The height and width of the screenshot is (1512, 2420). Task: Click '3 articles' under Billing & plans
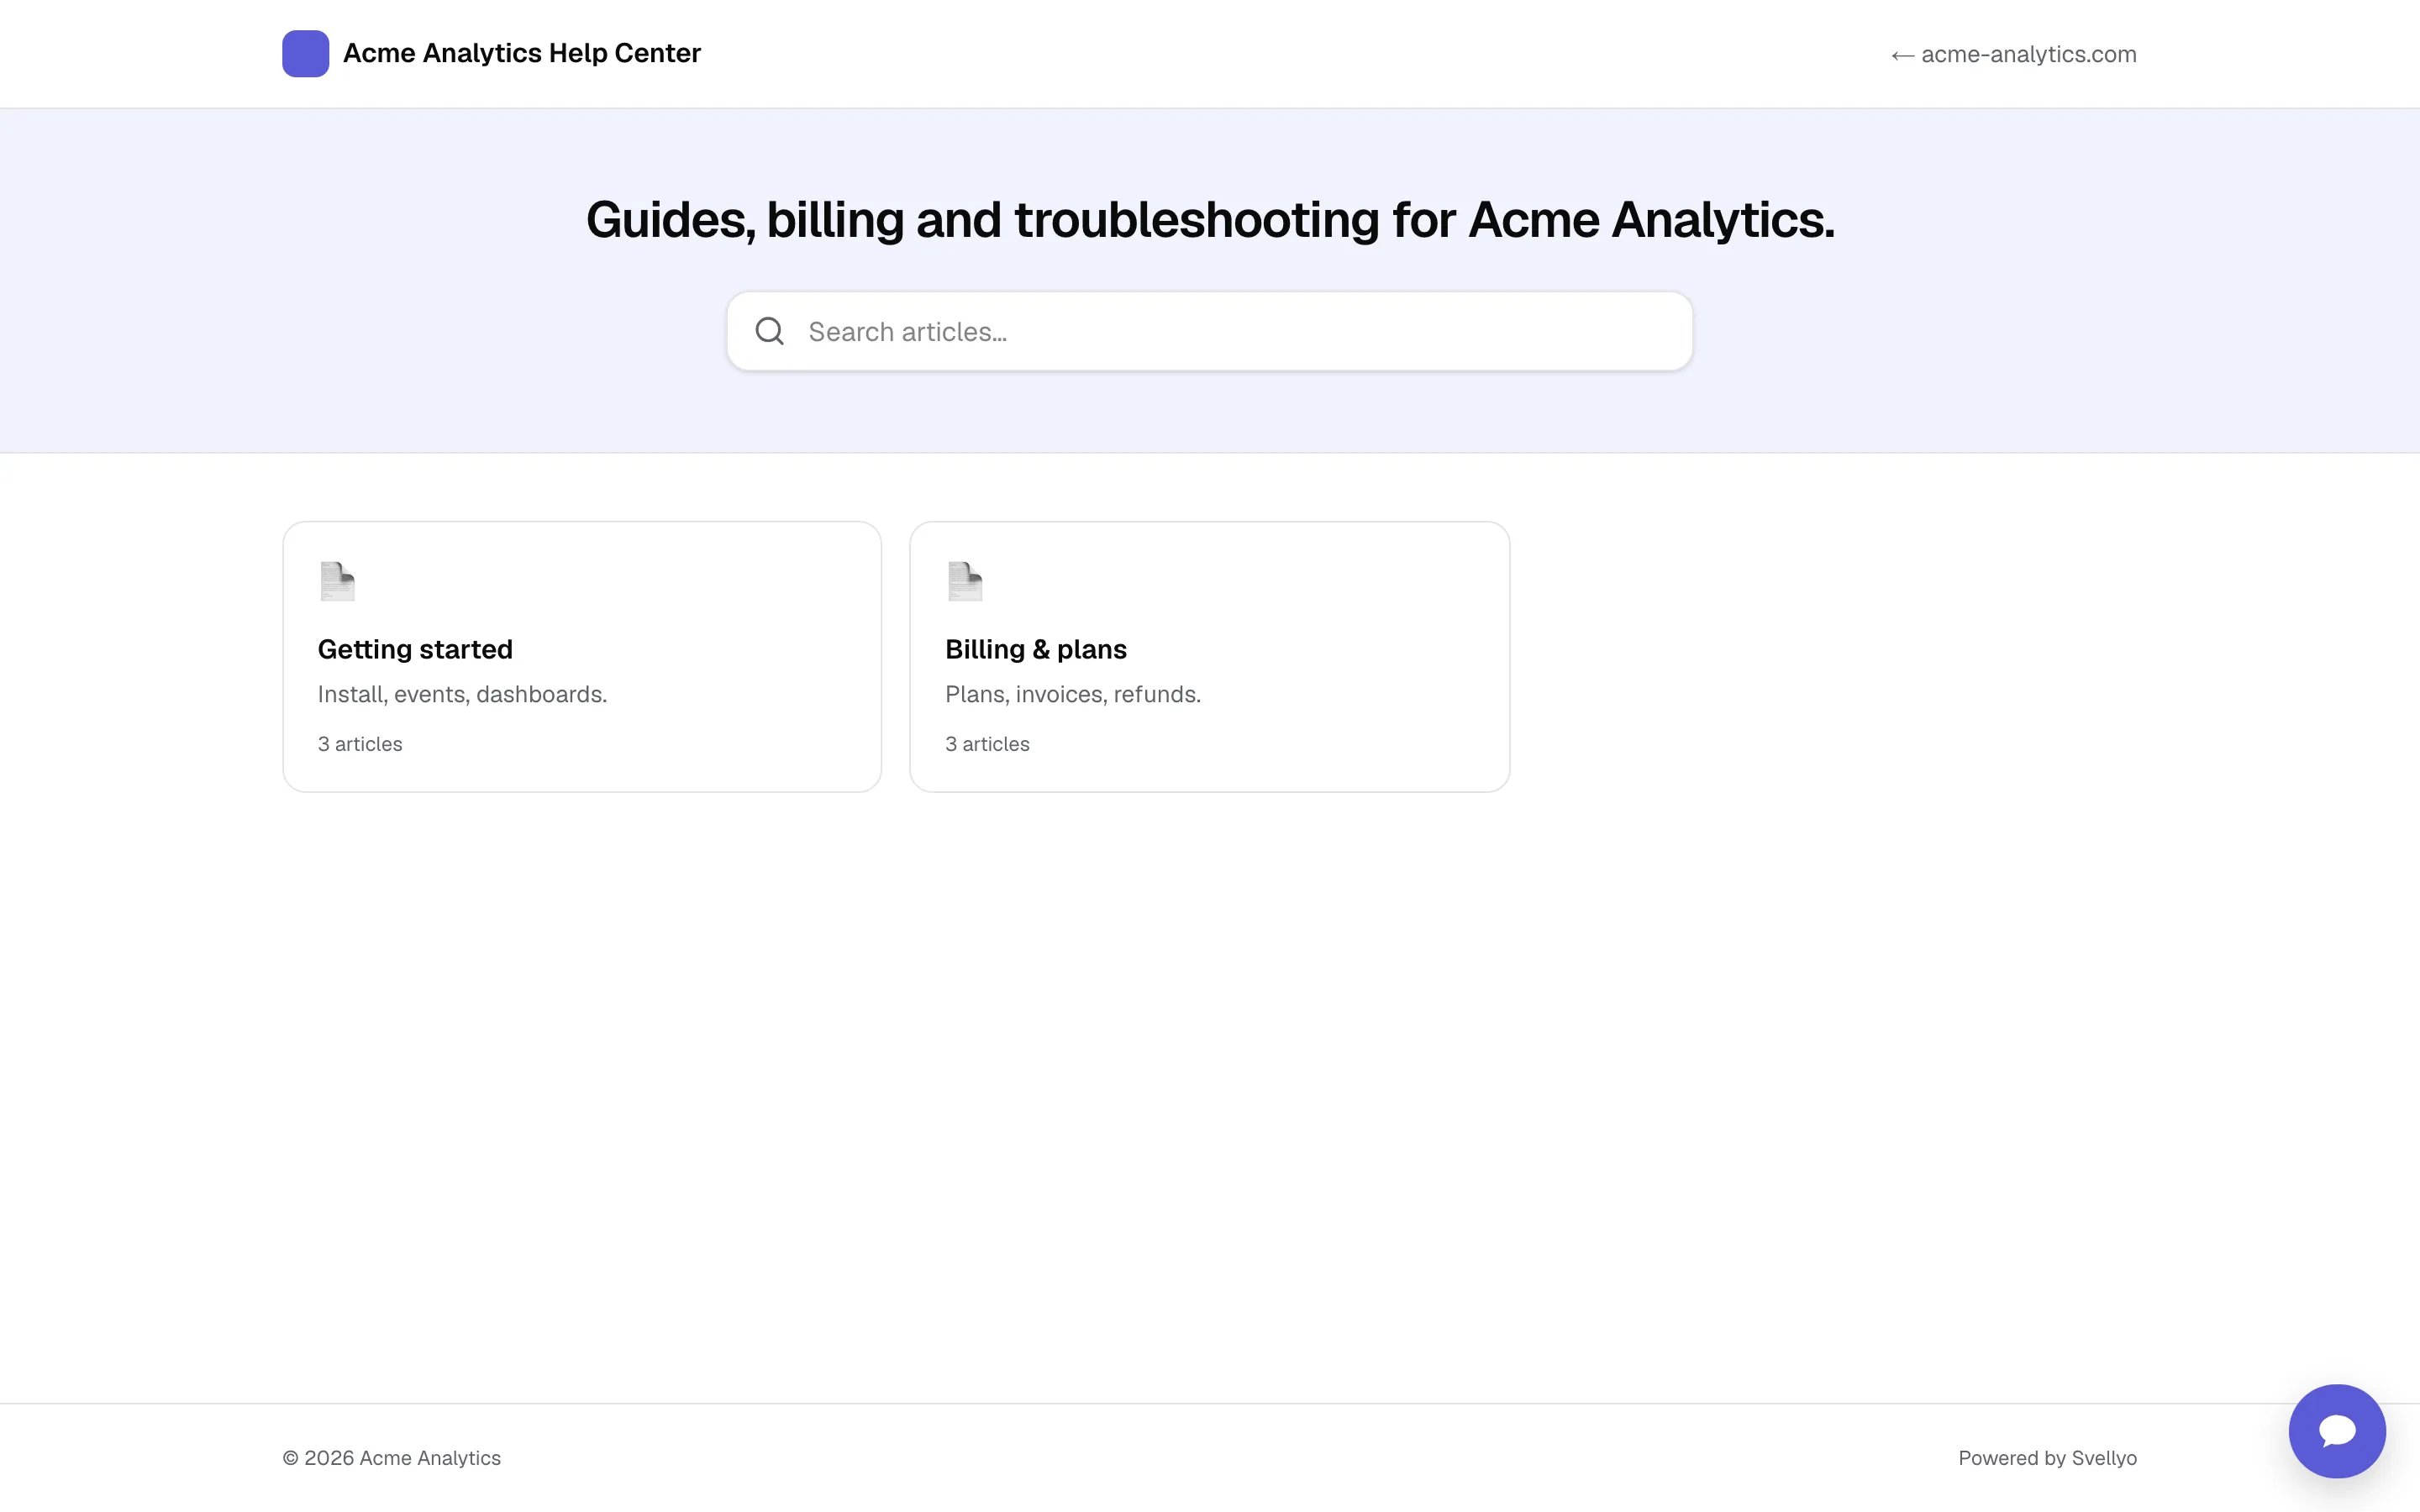tap(987, 744)
